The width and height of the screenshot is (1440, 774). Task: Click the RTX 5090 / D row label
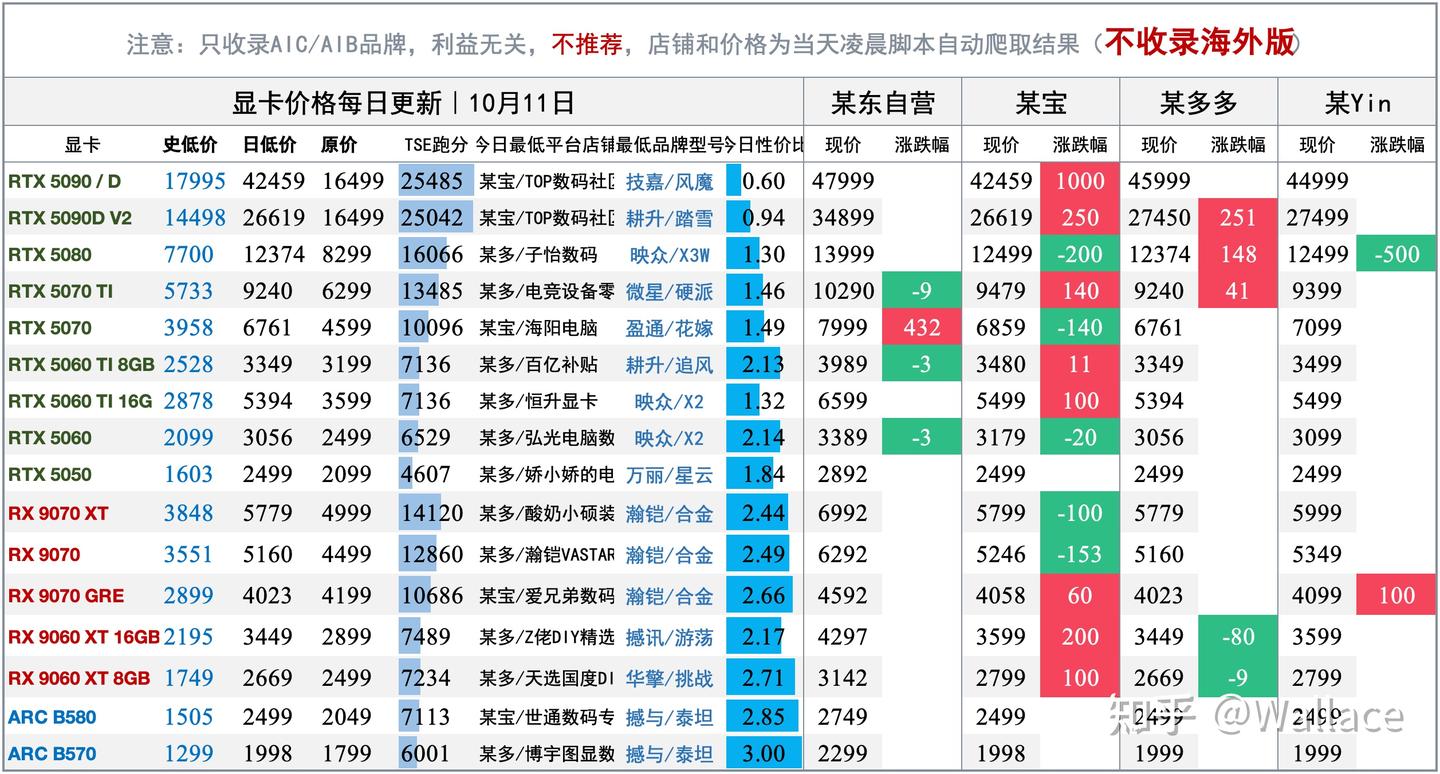coord(64,182)
